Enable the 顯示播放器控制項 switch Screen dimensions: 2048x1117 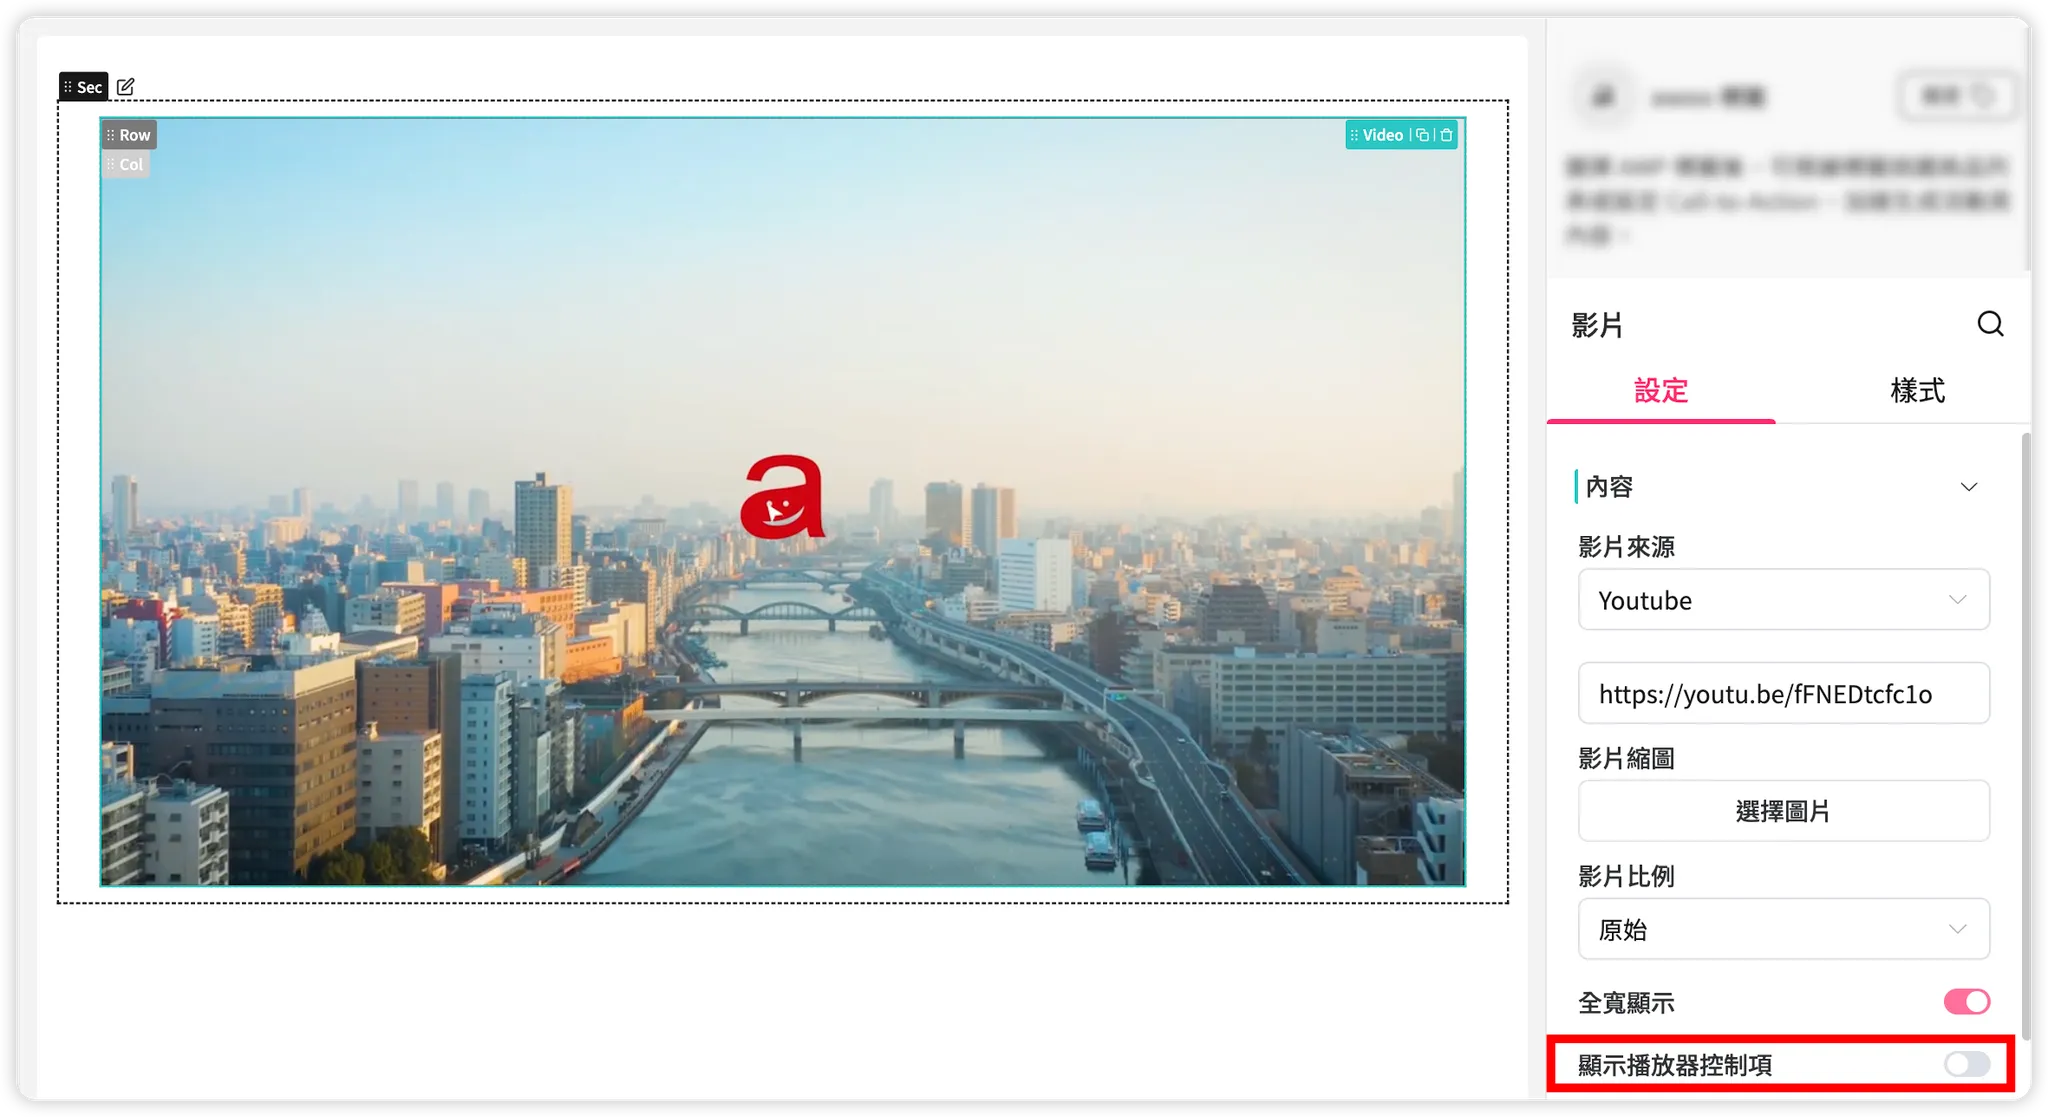[x=1966, y=1064]
